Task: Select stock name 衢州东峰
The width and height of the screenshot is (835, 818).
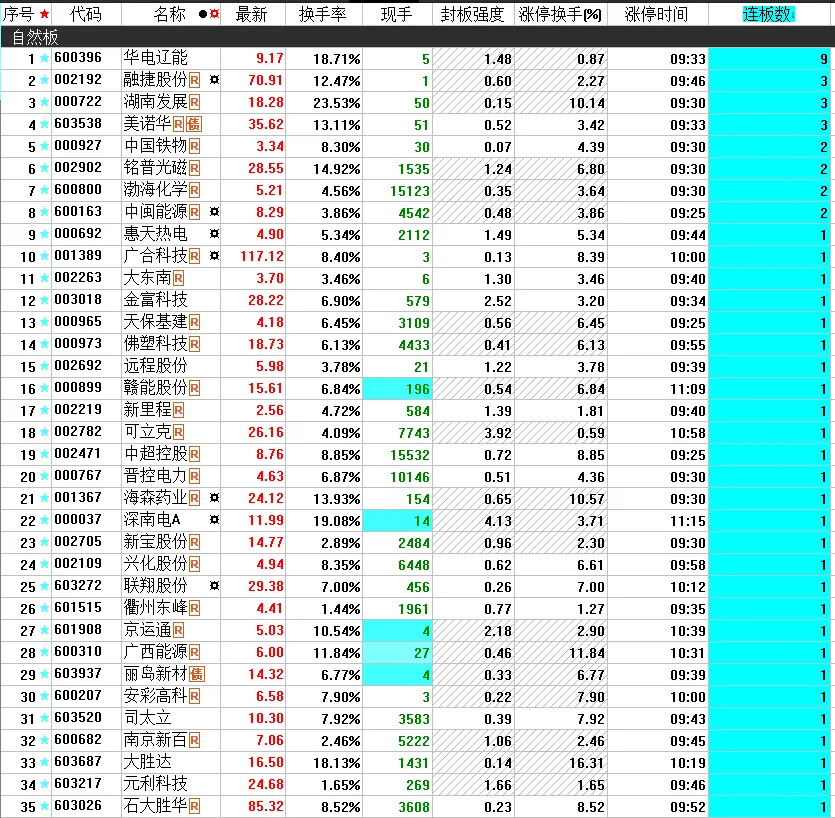Action: [155, 608]
